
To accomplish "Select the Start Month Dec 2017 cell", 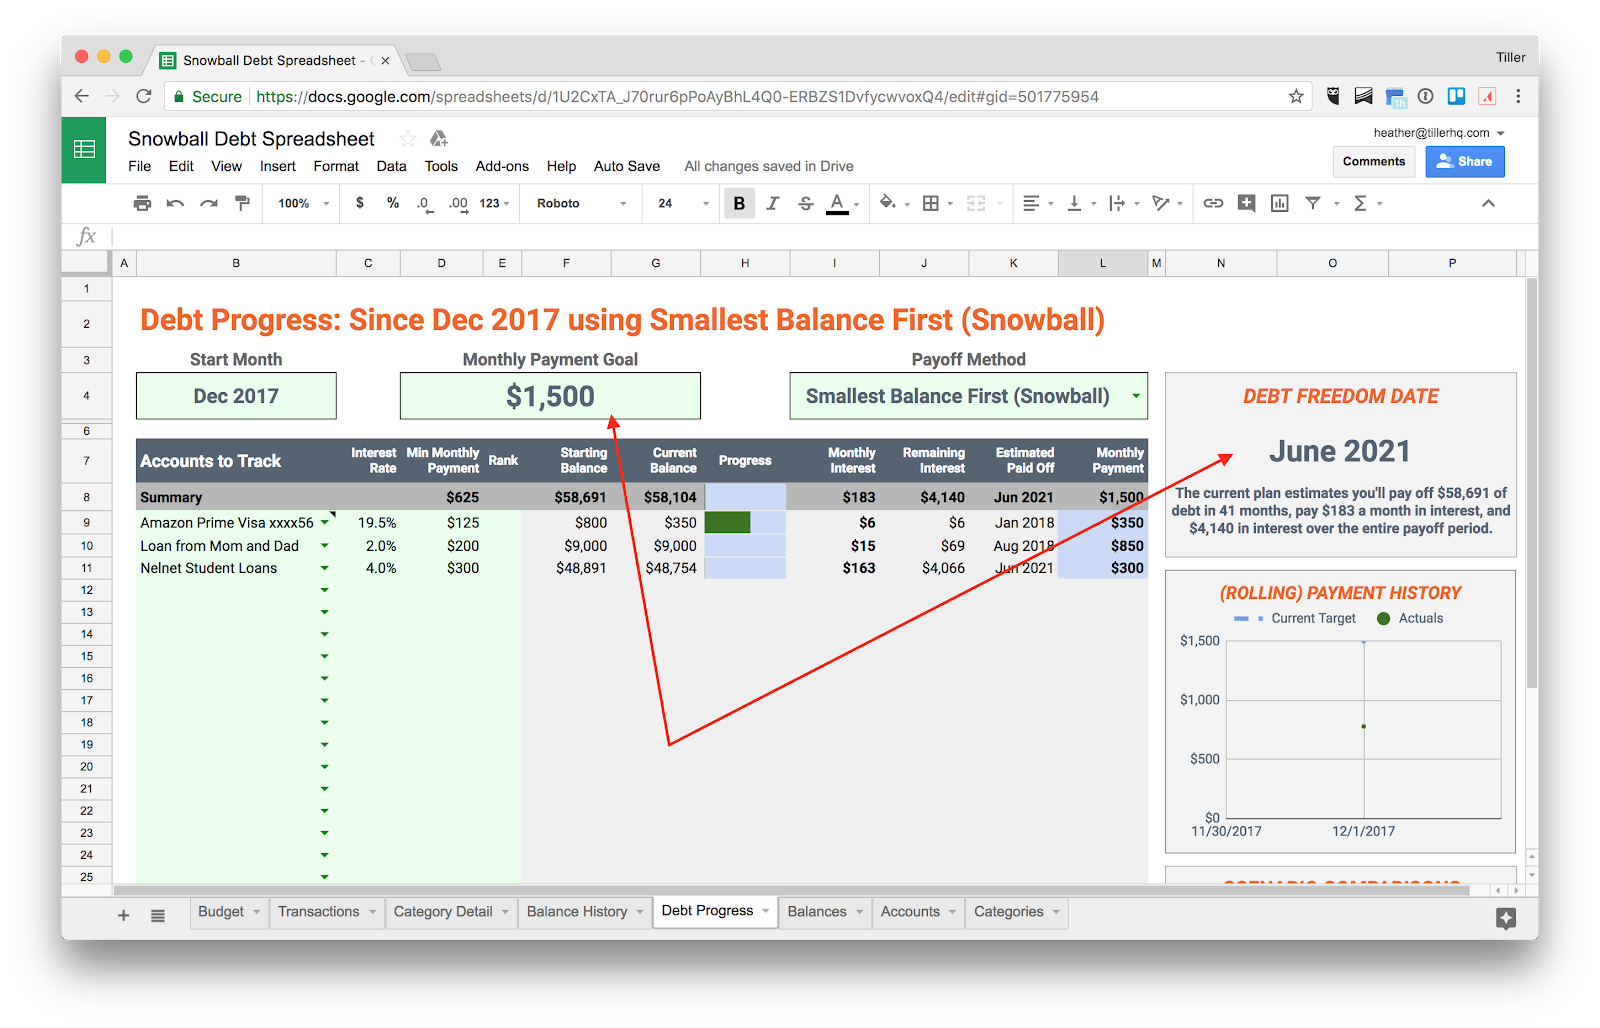I will (236, 396).
